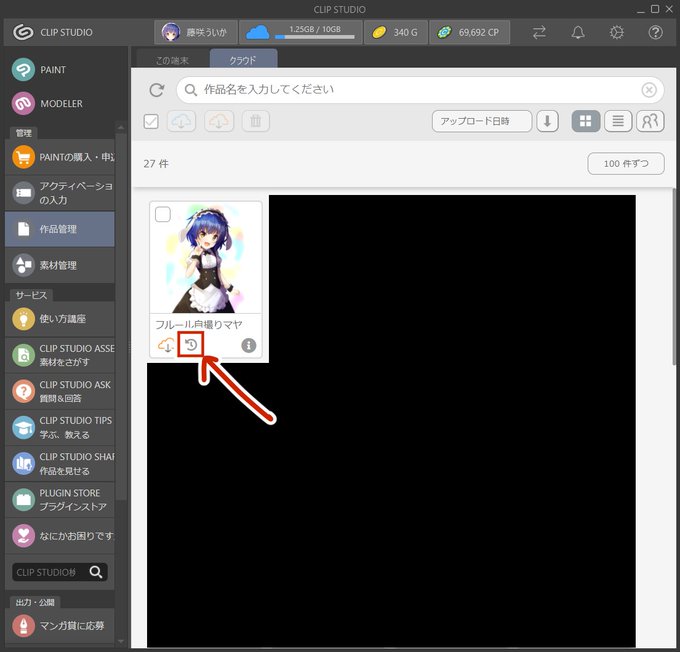Select 素材管理 in the sidebar
The width and height of the screenshot is (680, 652).
coord(60,265)
